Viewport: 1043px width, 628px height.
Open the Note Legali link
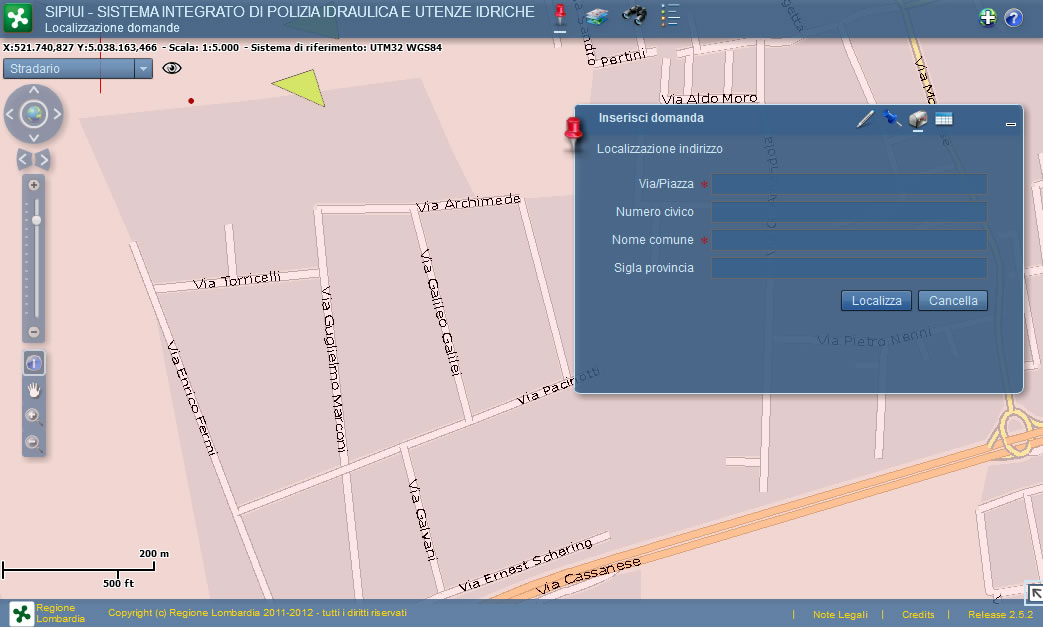(840, 615)
